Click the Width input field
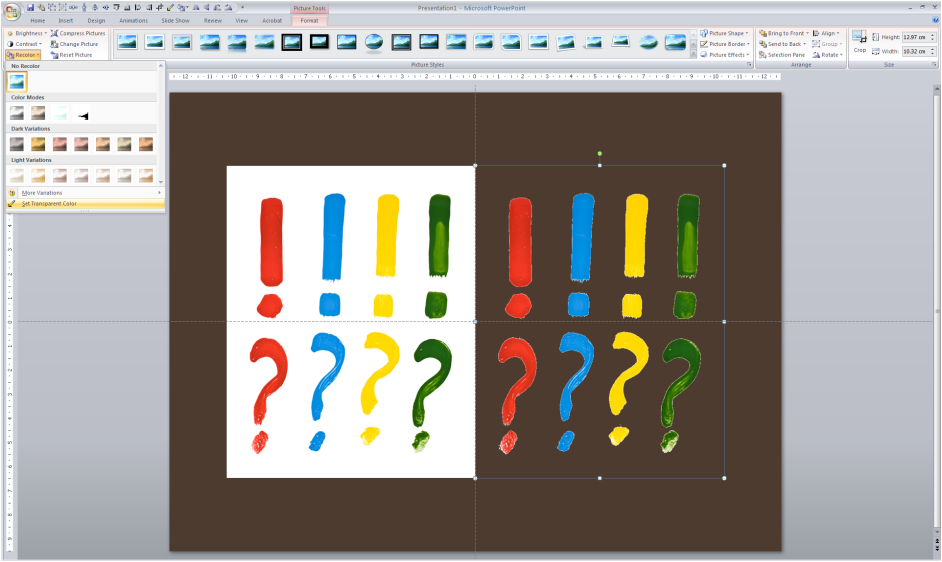The width and height of the screenshot is (942, 562). tap(916, 51)
